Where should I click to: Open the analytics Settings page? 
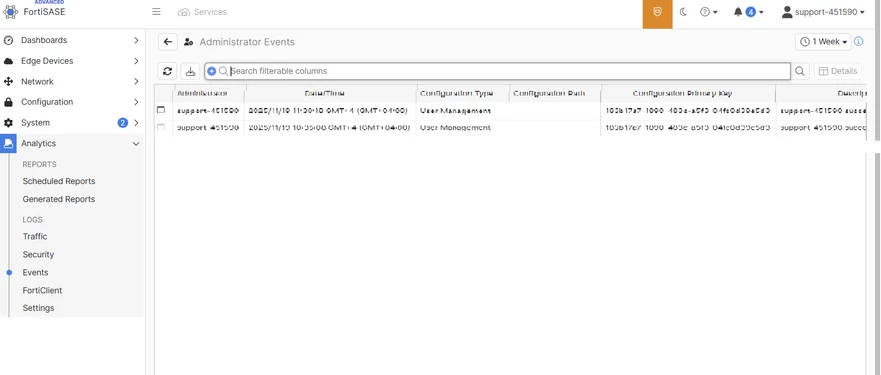[38, 308]
